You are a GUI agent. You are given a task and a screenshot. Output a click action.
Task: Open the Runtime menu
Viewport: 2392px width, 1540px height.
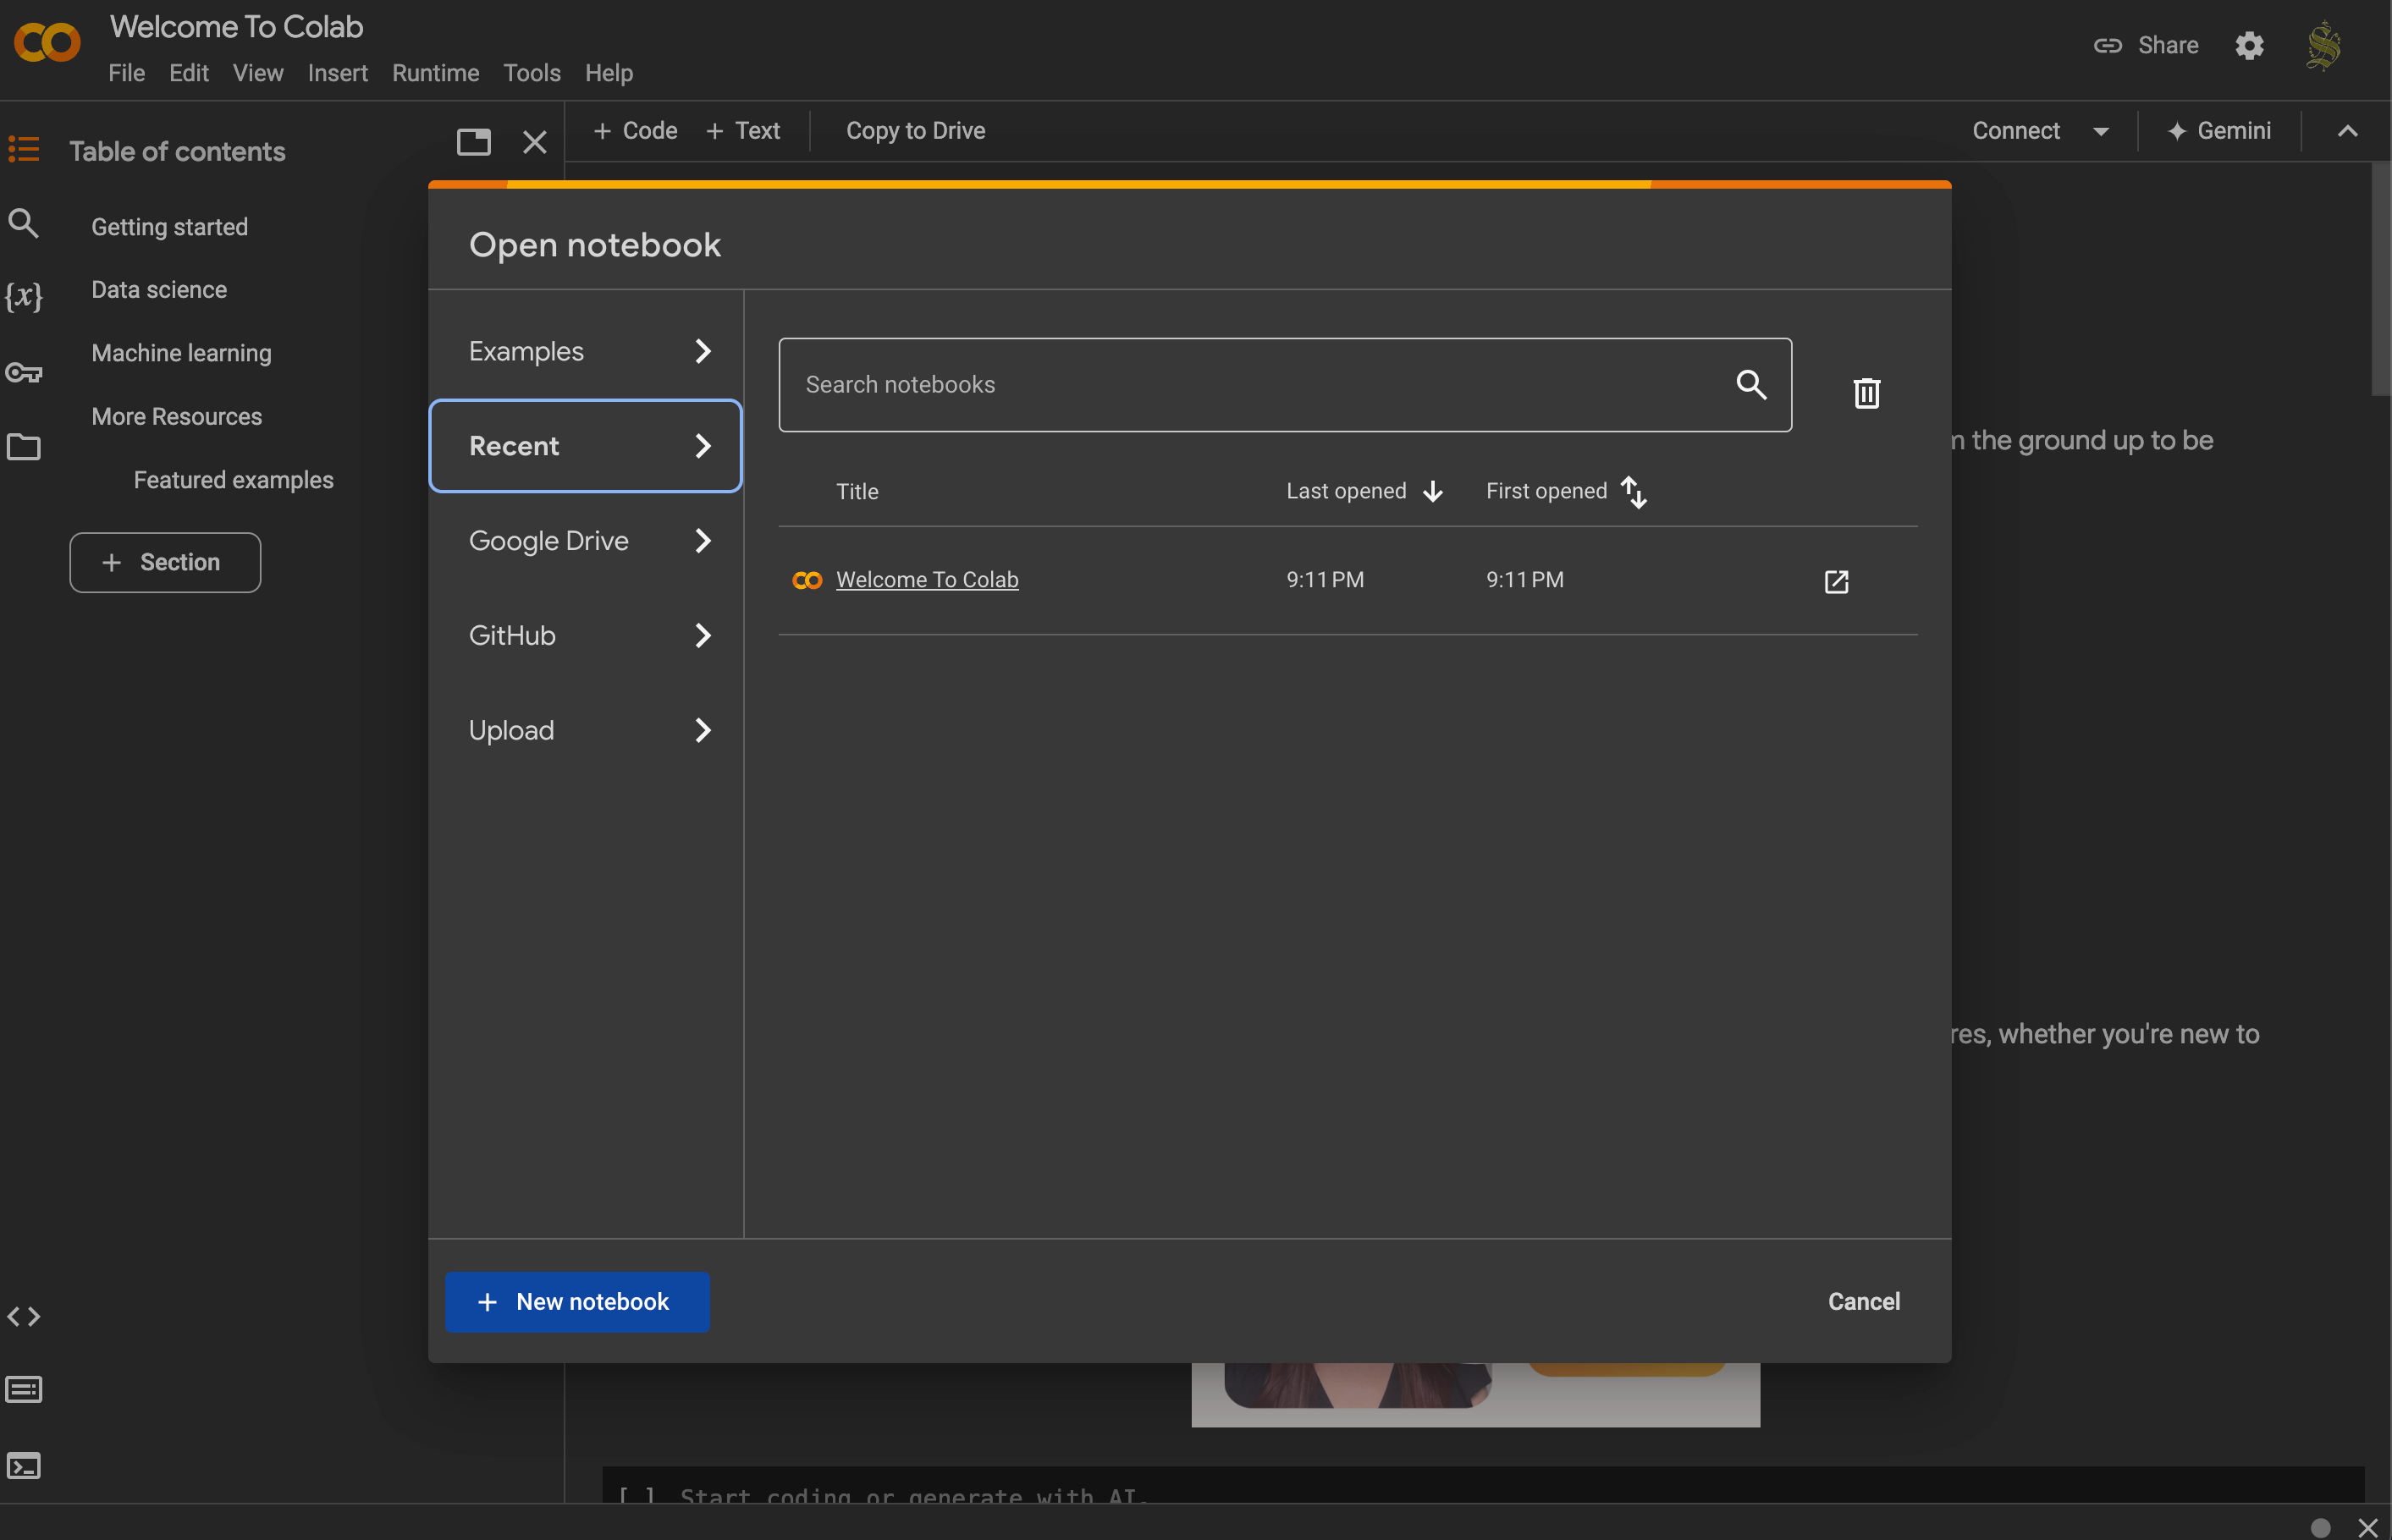(435, 73)
